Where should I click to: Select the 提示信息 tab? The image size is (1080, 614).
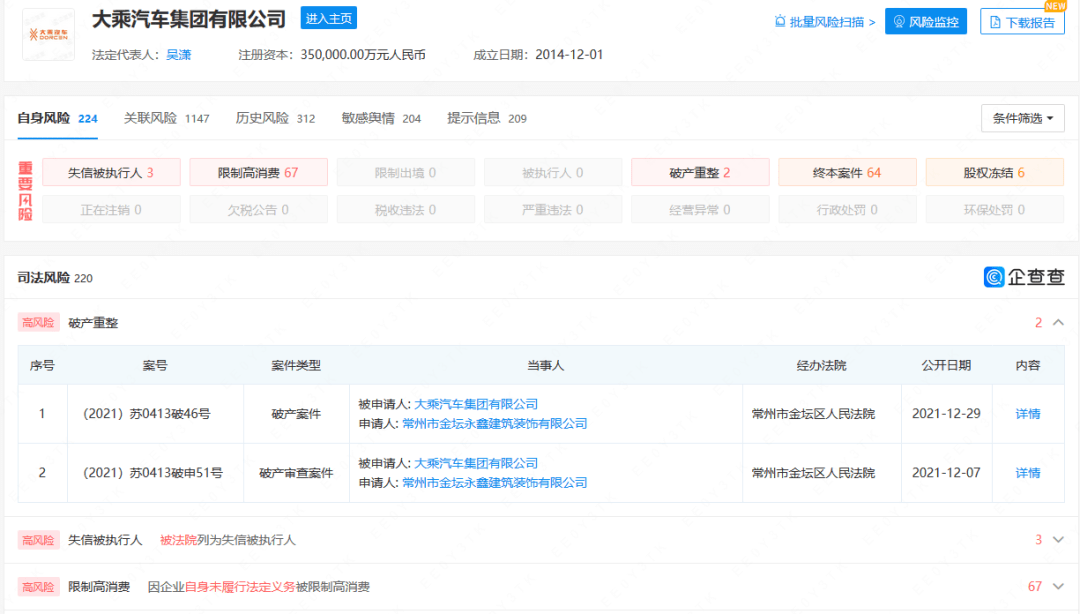click(487, 119)
